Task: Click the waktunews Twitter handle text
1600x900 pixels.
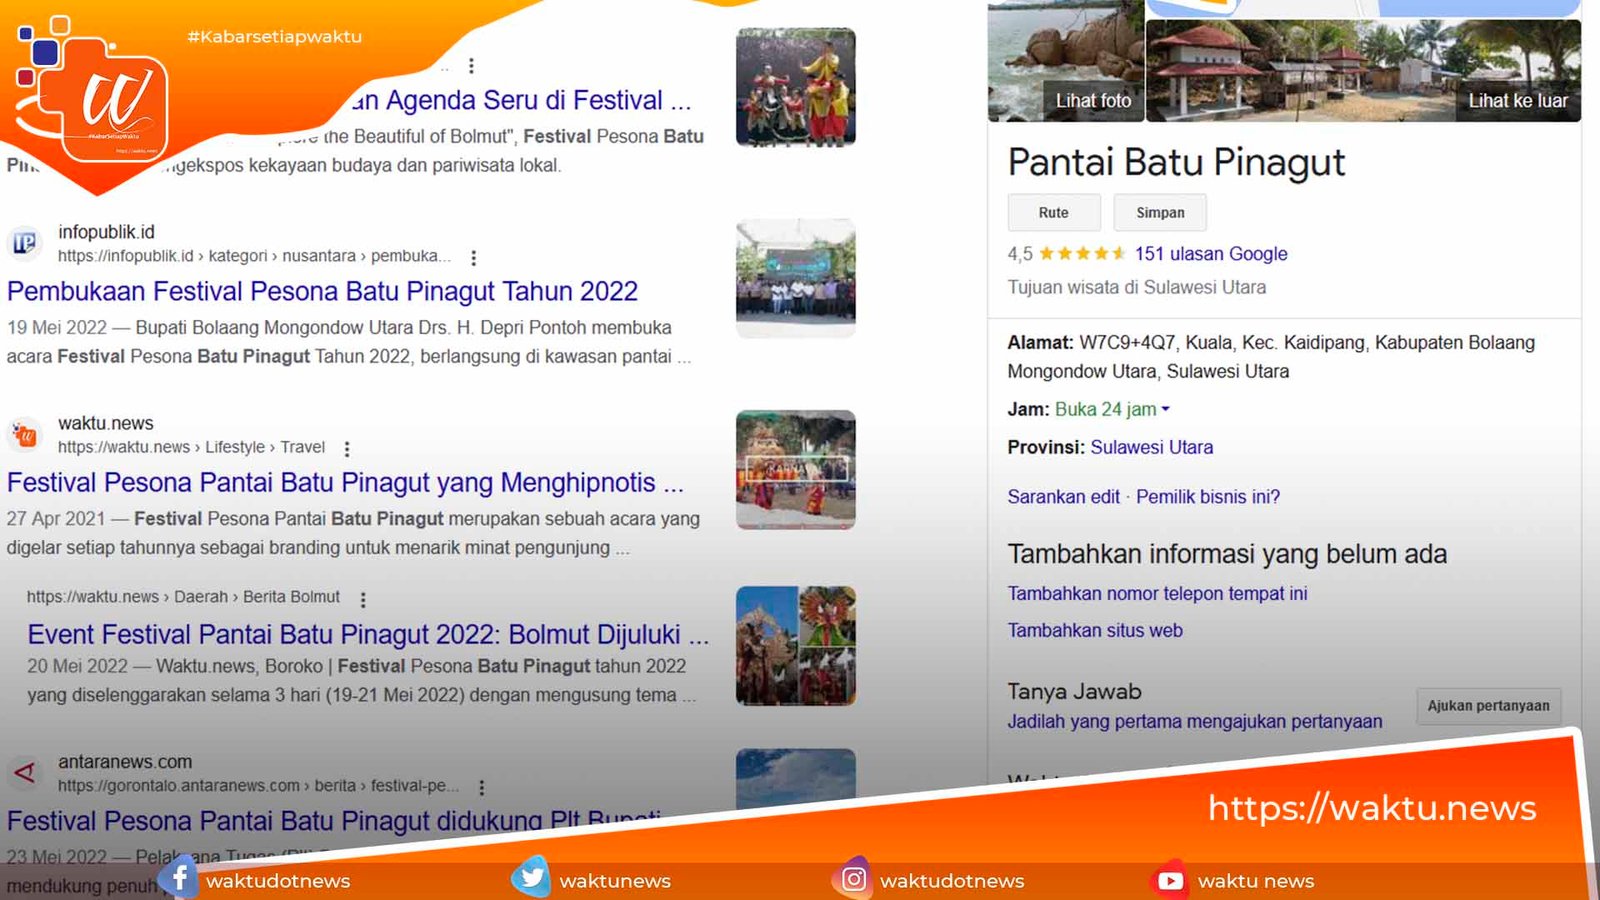Action: (615, 881)
